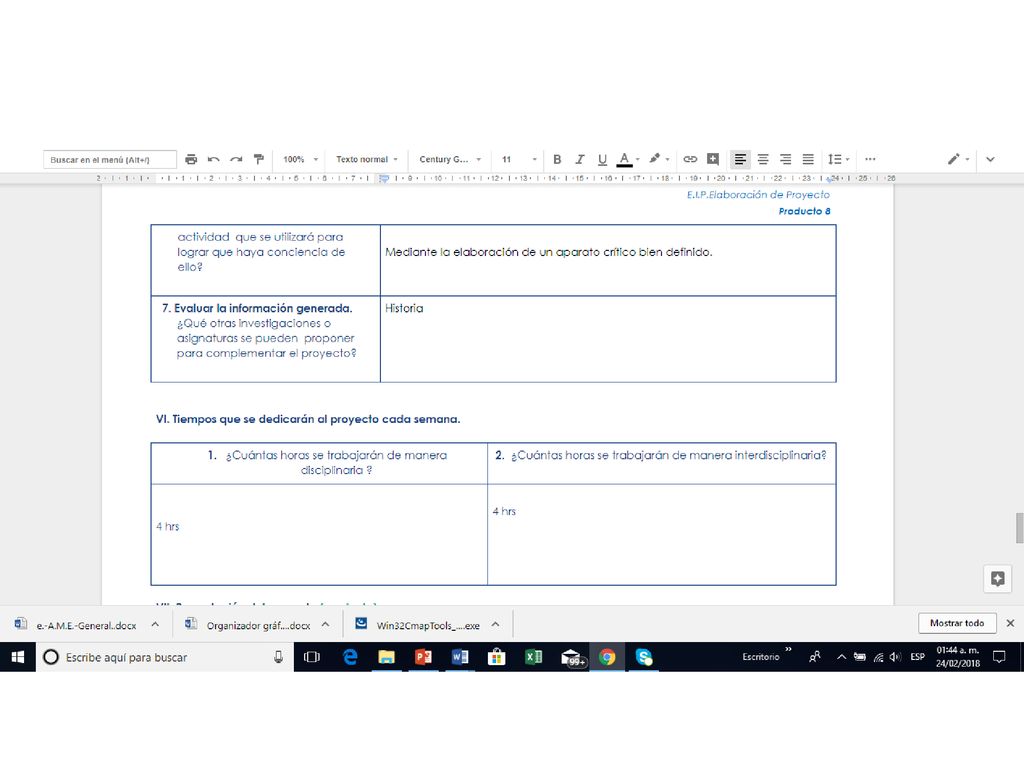Viewport: 1024px width, 768px height.
Task: Expand options for e.-A.M.E.-General.docx download
Action: pos(155,624)
